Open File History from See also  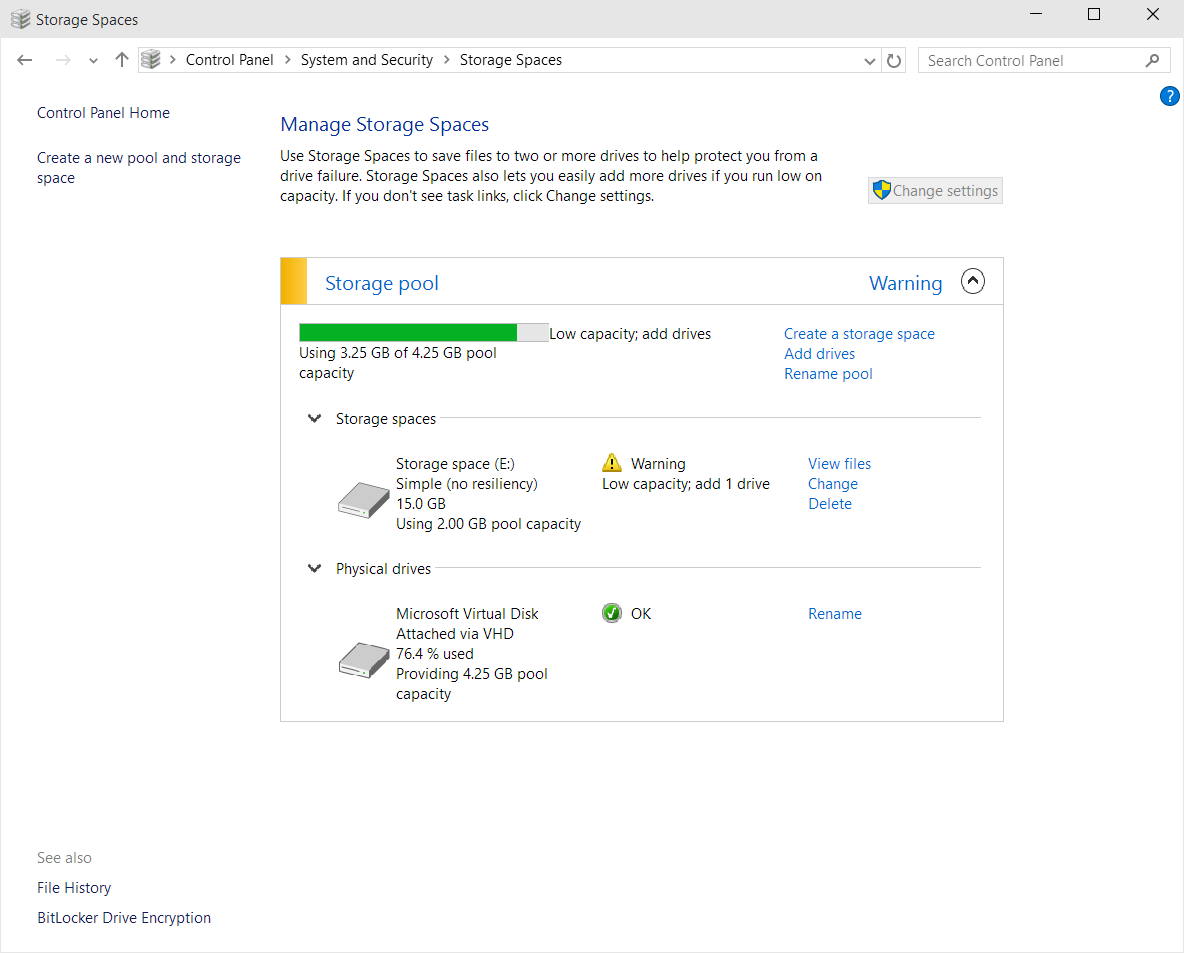point(74,887)
